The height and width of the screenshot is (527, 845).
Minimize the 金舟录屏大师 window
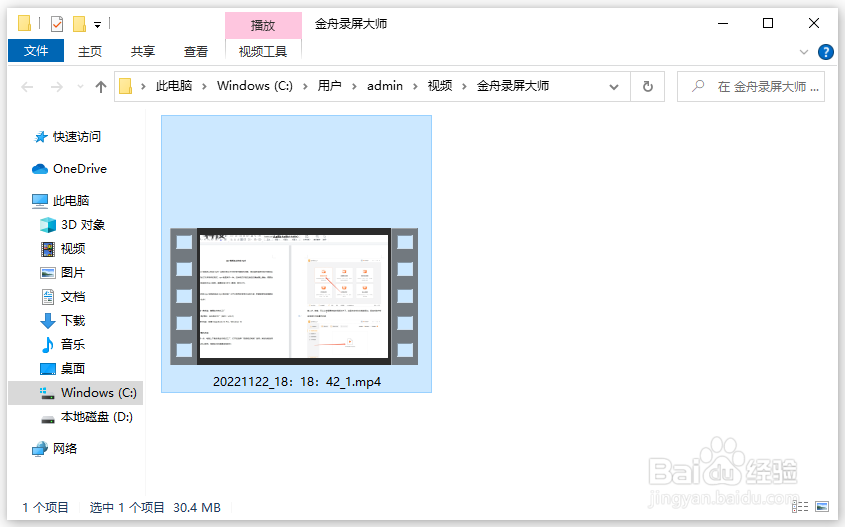click(x=723, y=23)
